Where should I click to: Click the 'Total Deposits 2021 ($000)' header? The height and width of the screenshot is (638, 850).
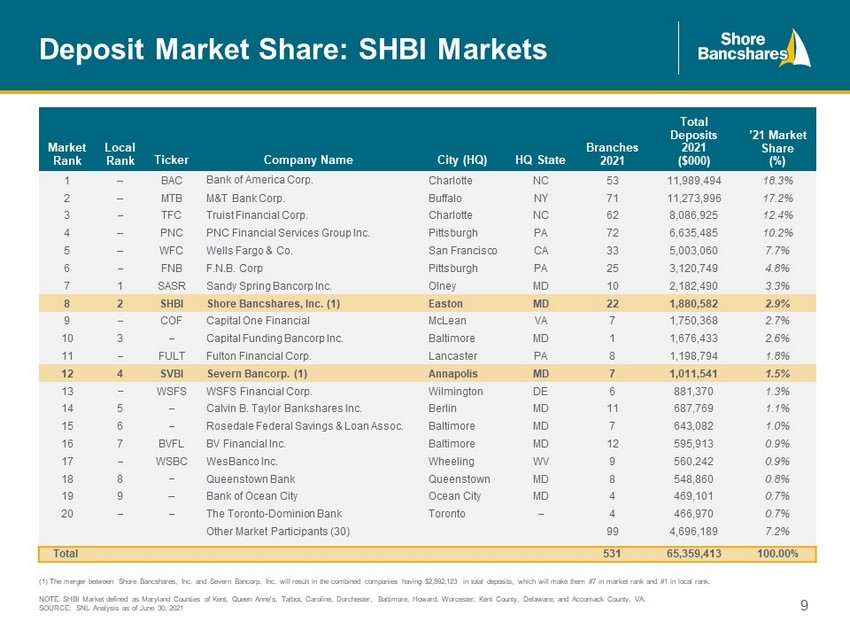[x=693, y=141]
